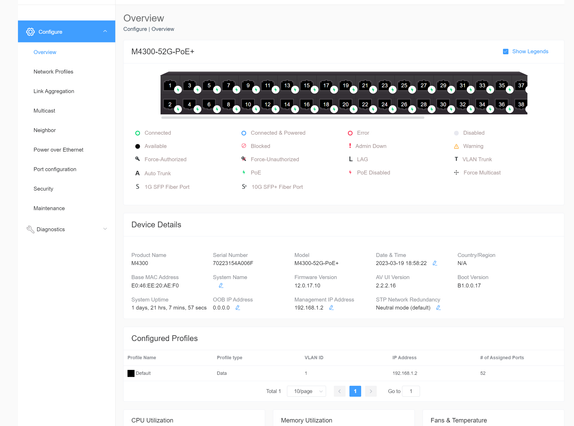Select port 7 on switch diagram
The image size is (574, 426).
228,86
